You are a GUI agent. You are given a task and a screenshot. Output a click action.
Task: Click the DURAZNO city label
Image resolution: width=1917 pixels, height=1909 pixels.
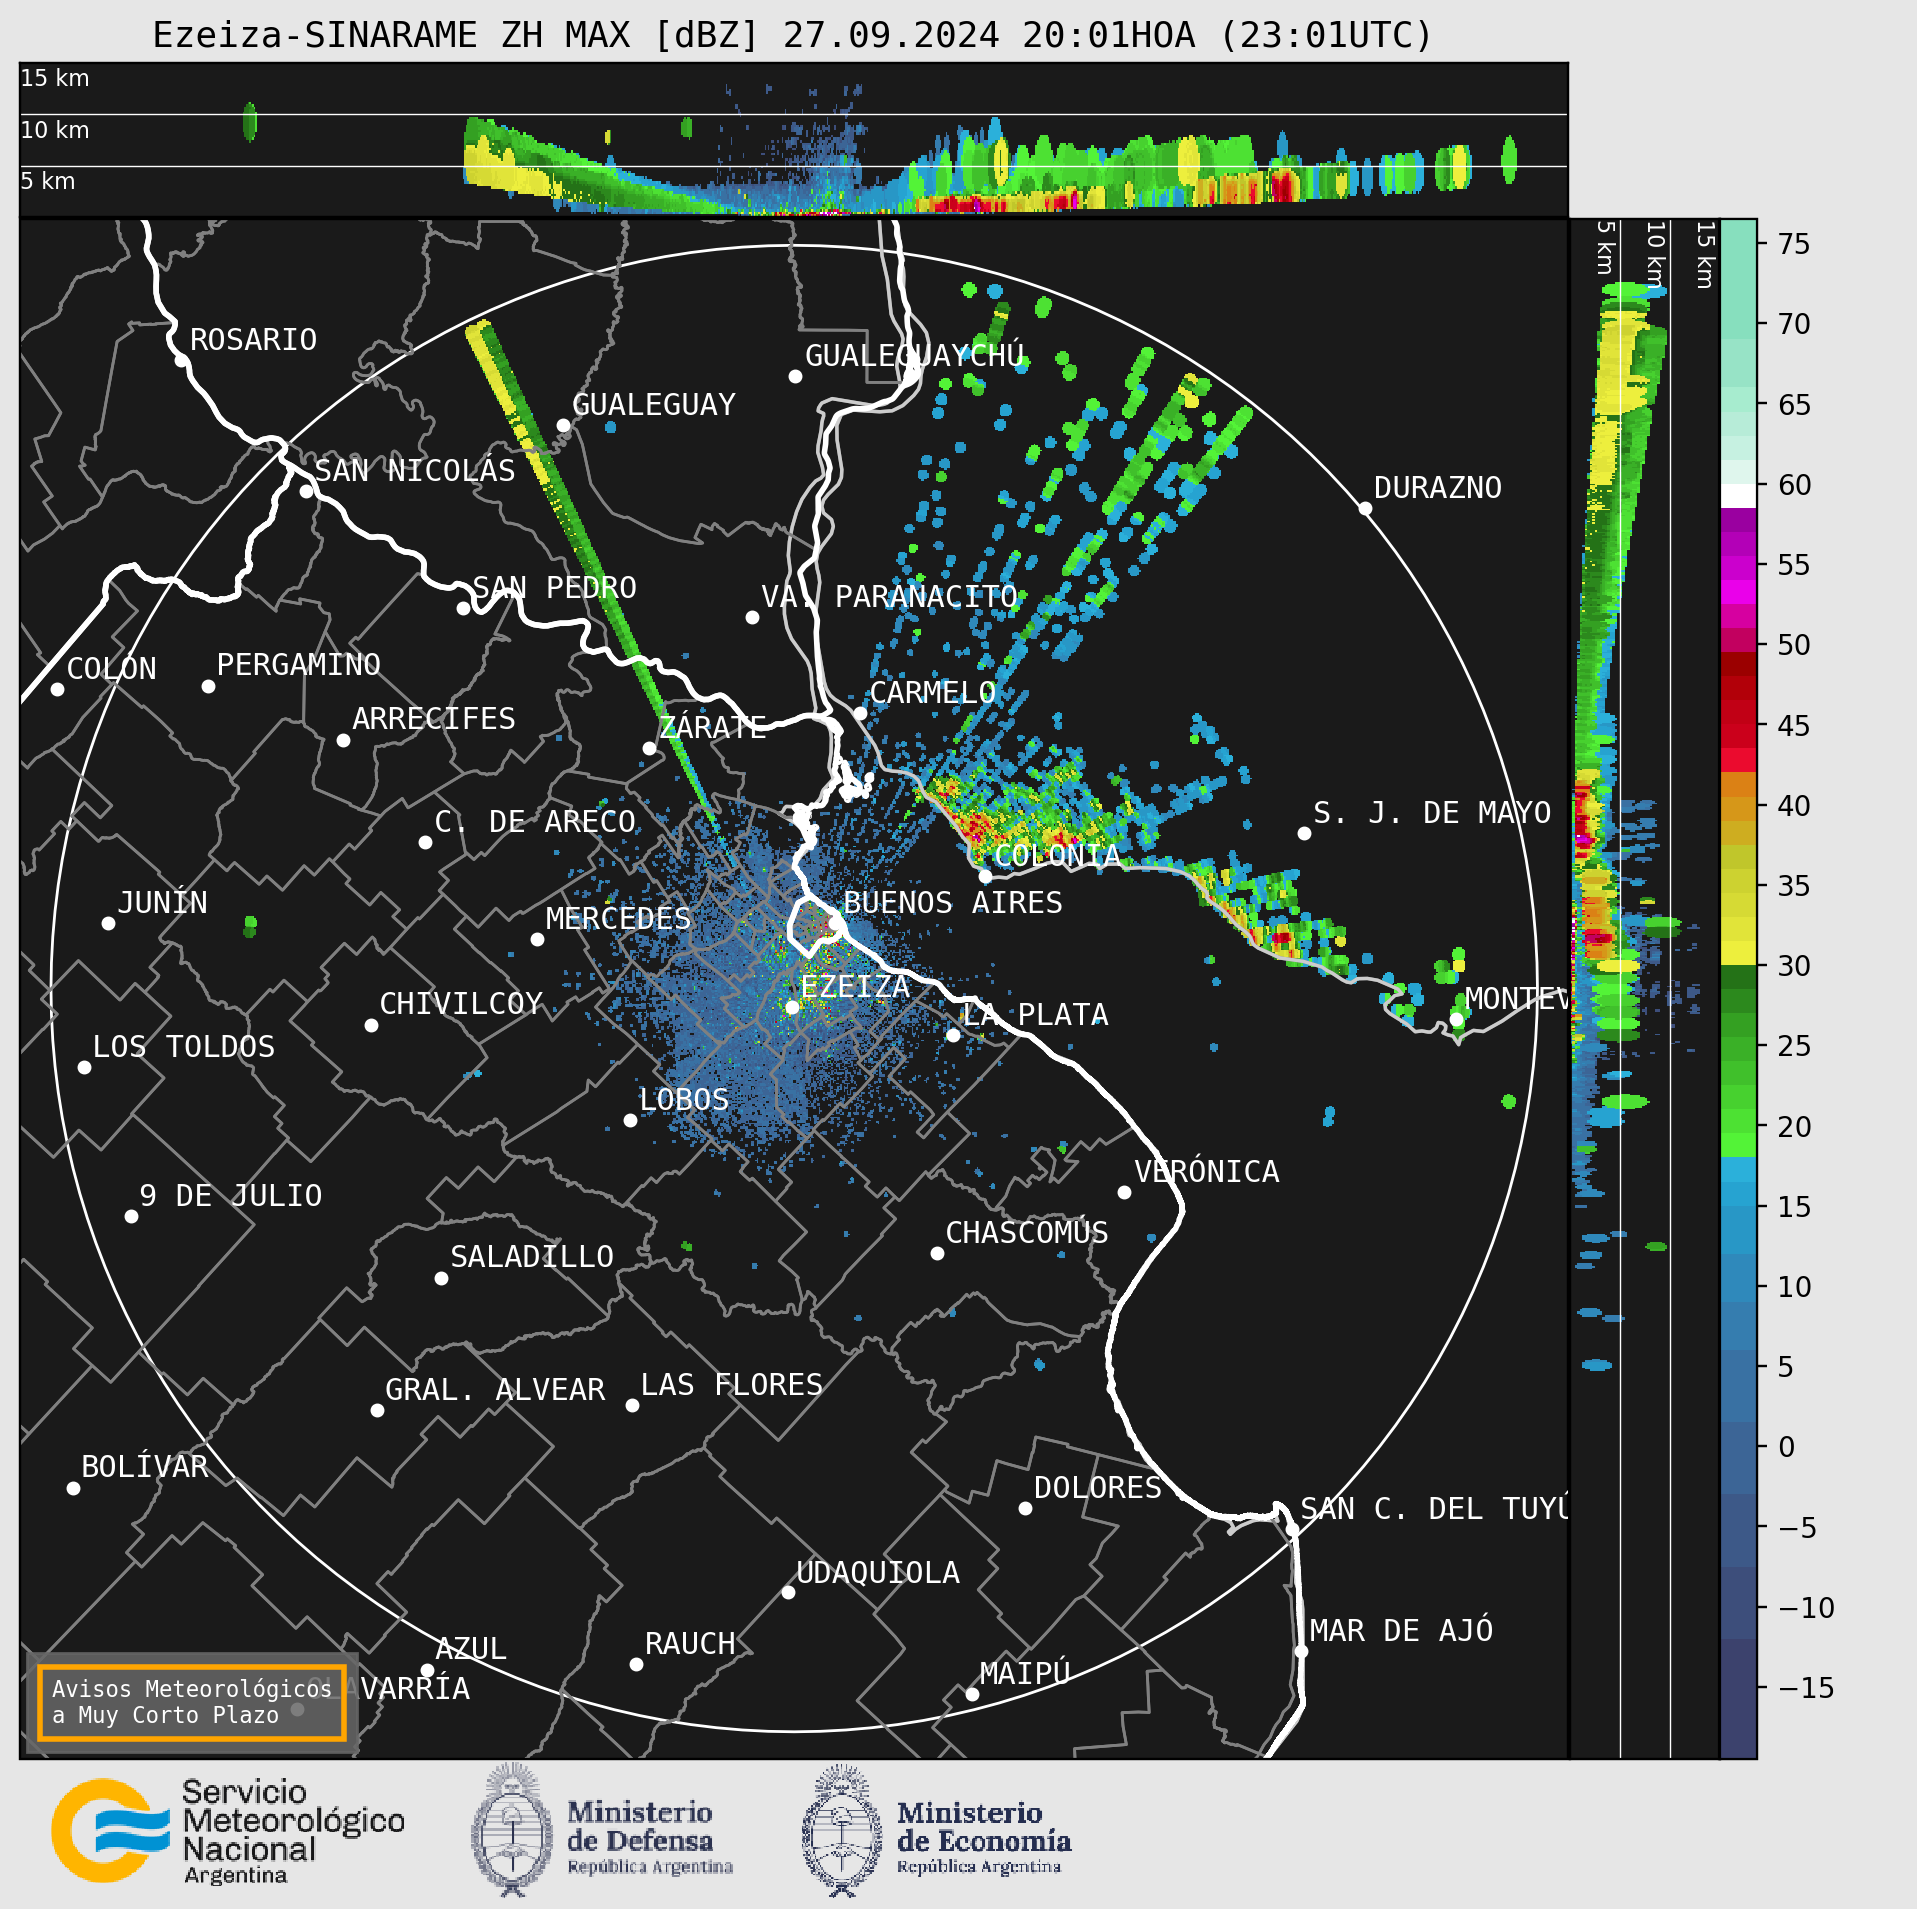point(1437,488)
